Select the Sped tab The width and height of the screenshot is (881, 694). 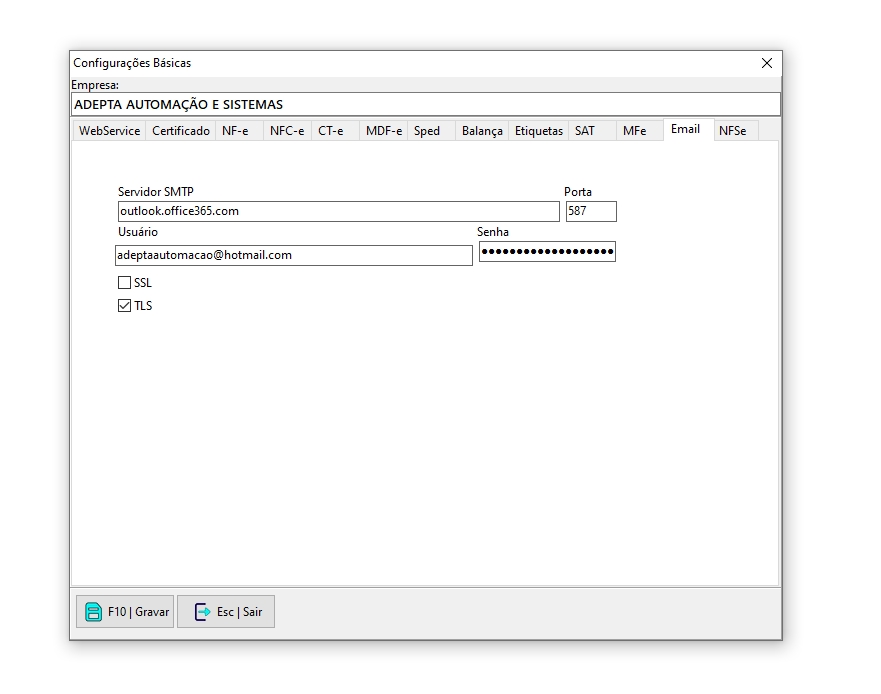point(427,131)
